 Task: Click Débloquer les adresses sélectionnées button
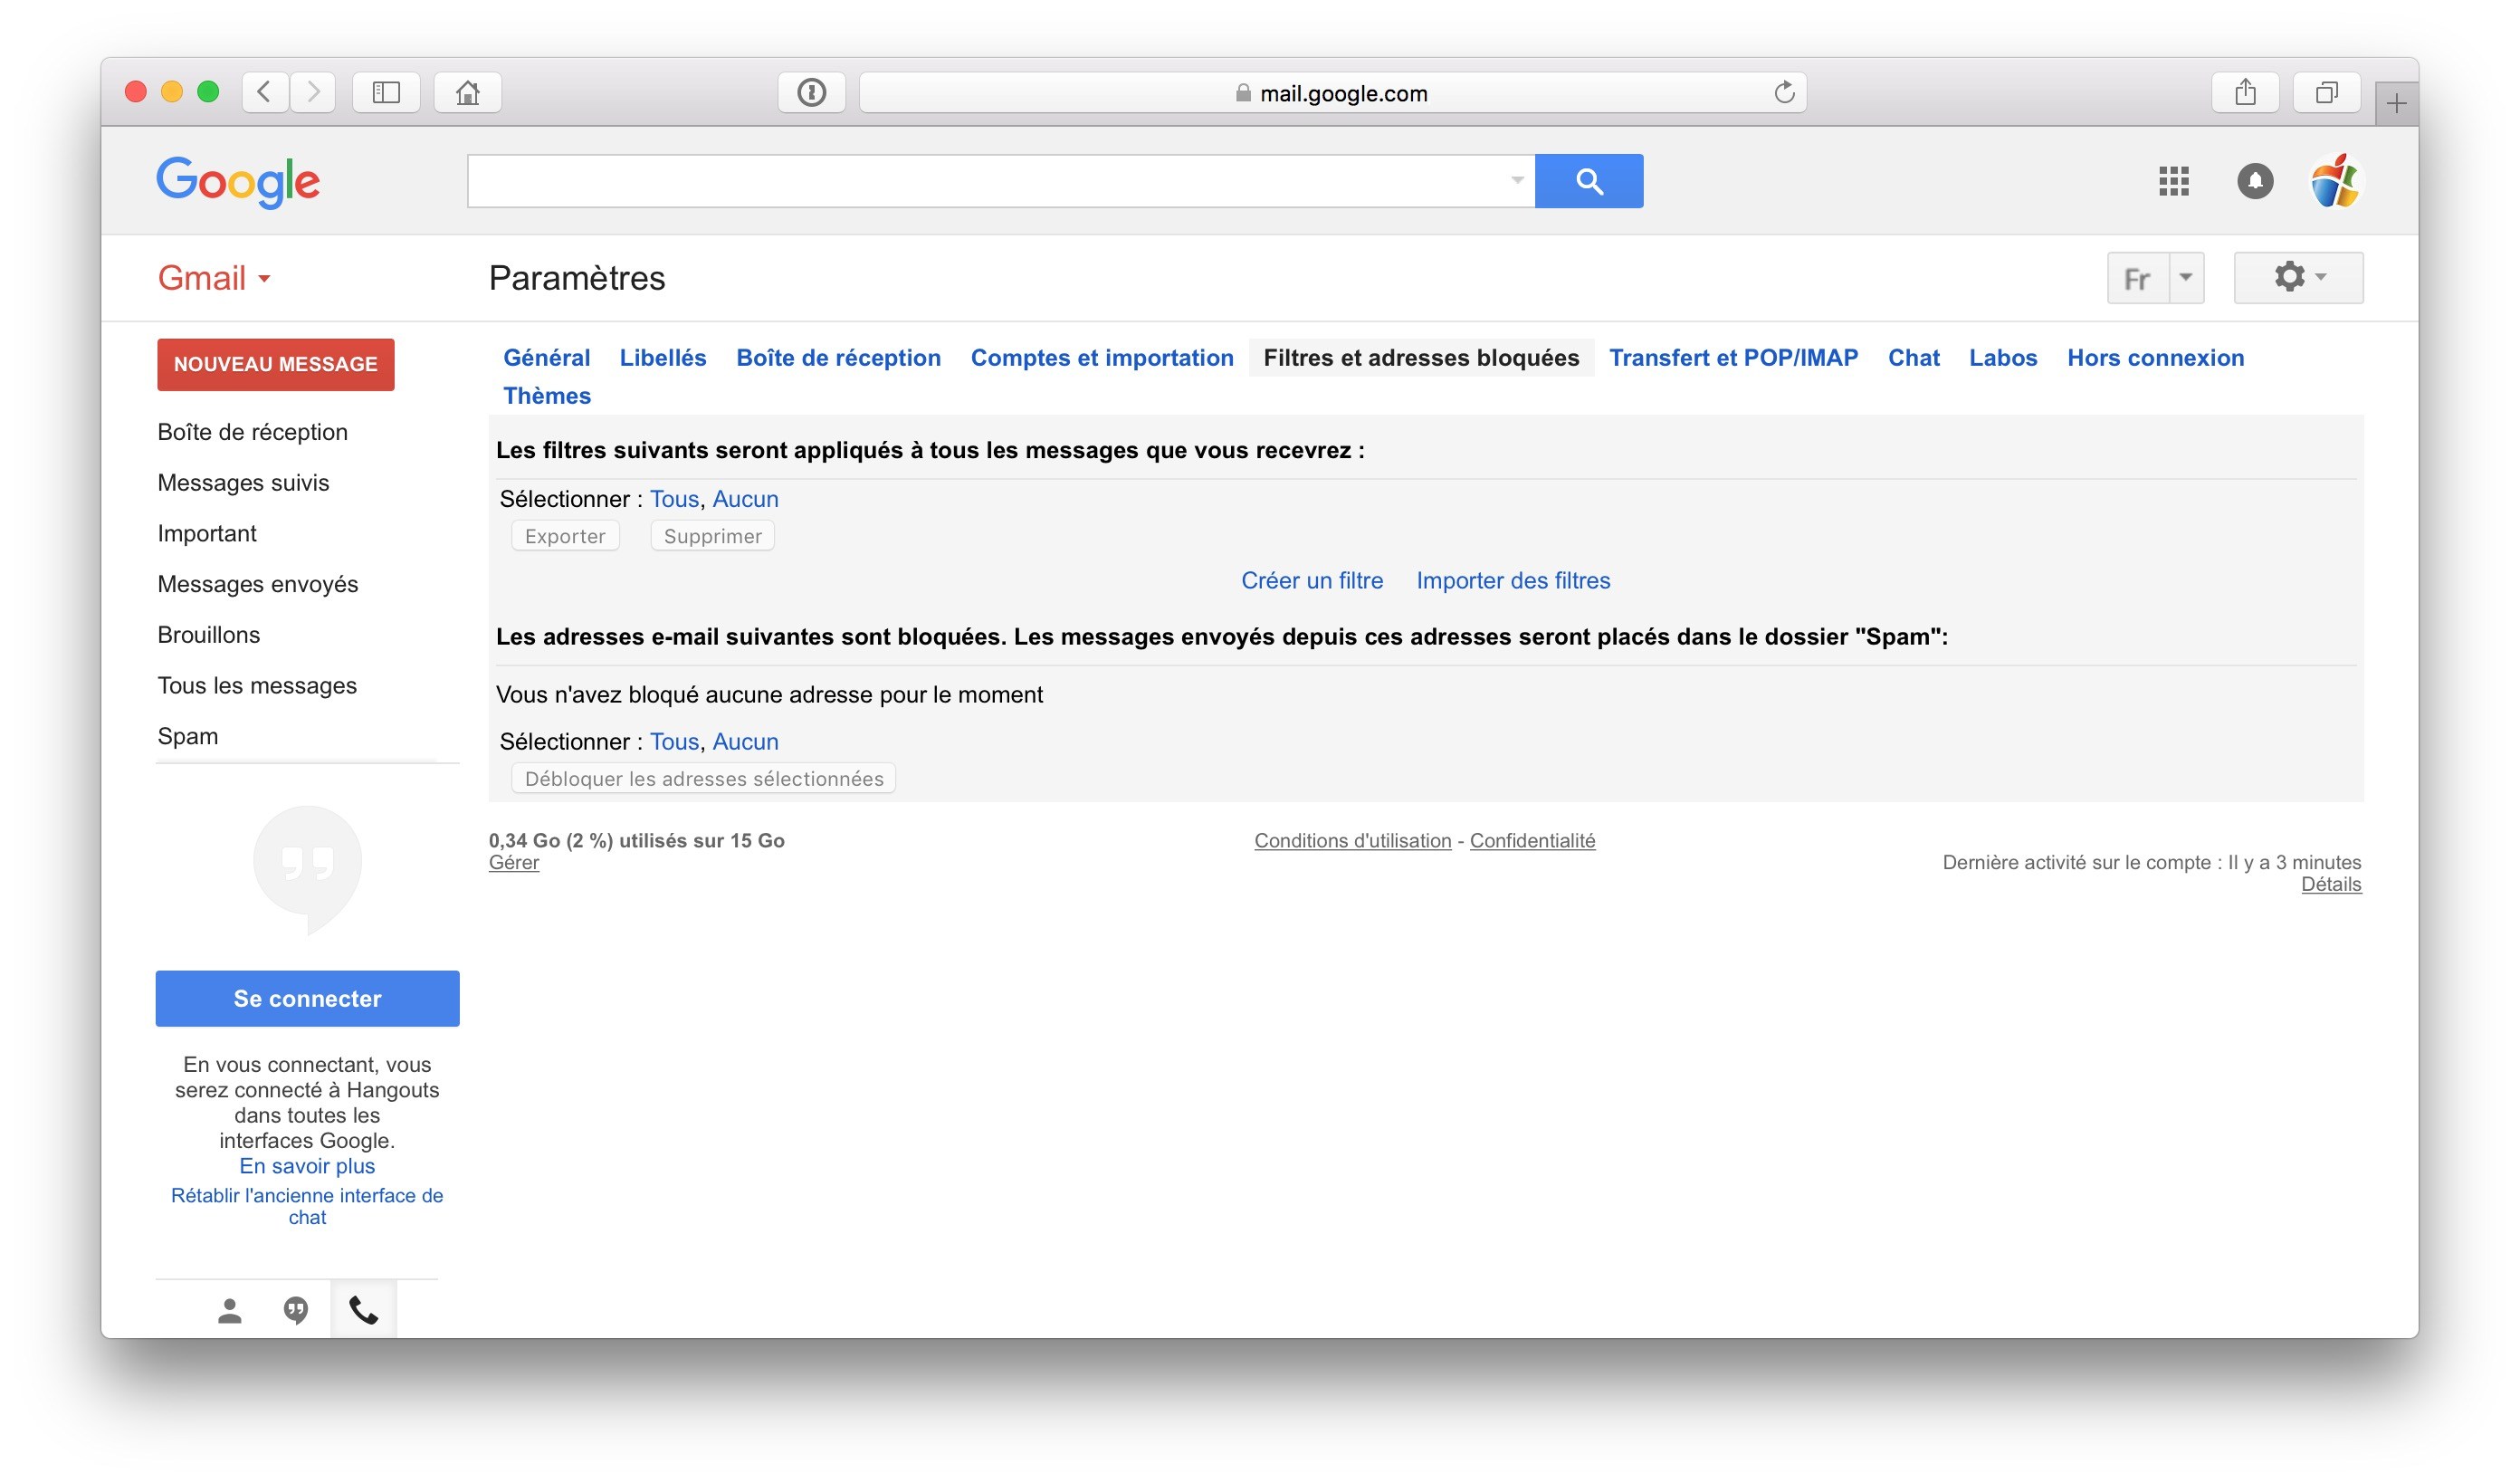click(704, 779)
